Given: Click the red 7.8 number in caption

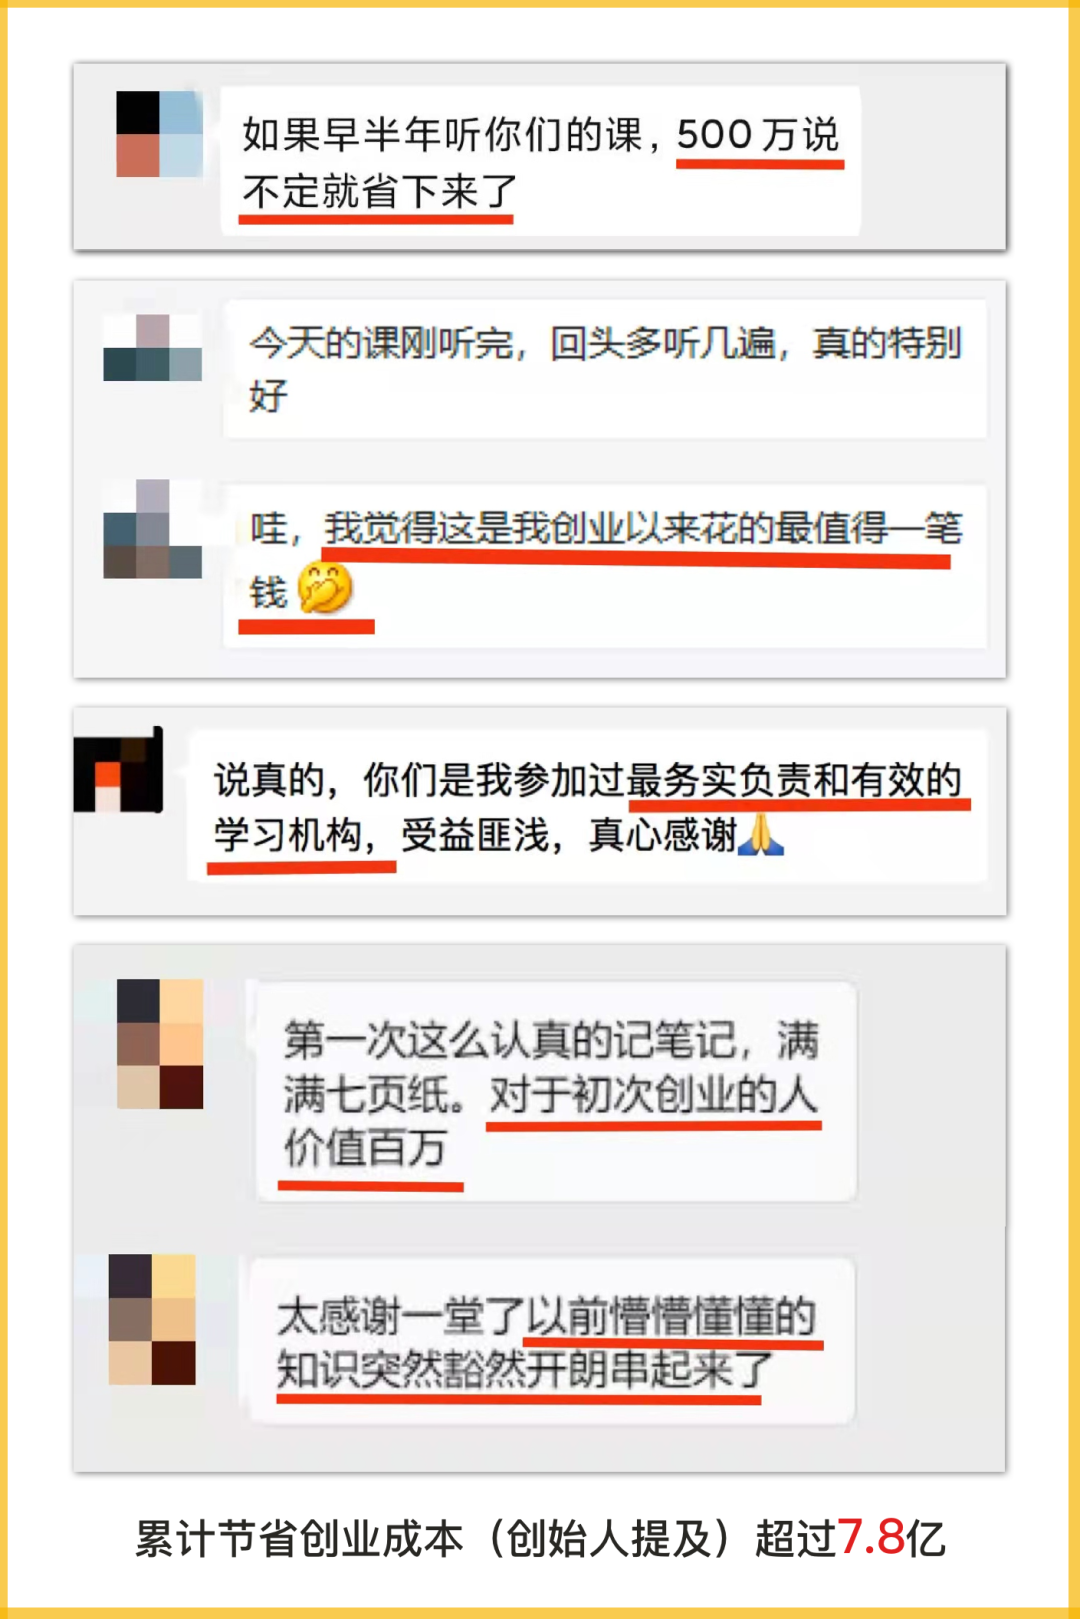Looking at the screenshot, I should (871, 1537).
